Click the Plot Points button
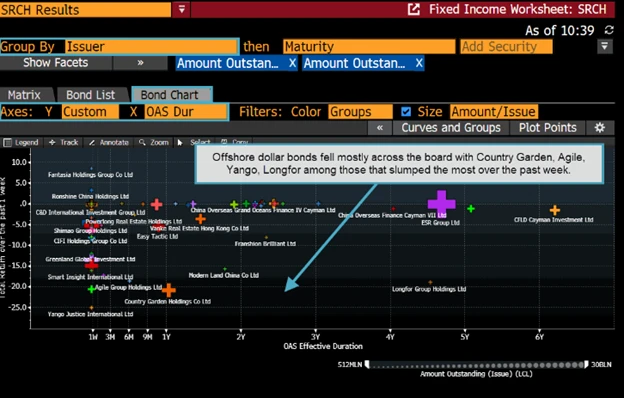This screenshot has height=398, width=624. click(x=548, y=128)
